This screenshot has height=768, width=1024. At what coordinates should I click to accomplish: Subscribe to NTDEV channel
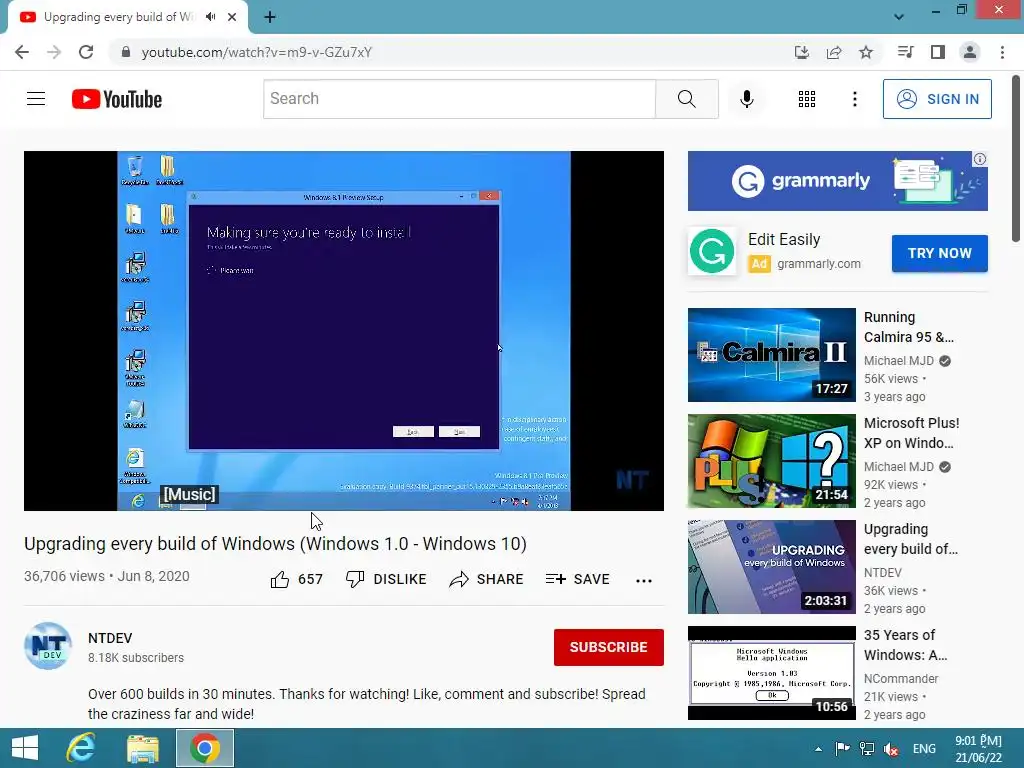(x=609, y=647)
